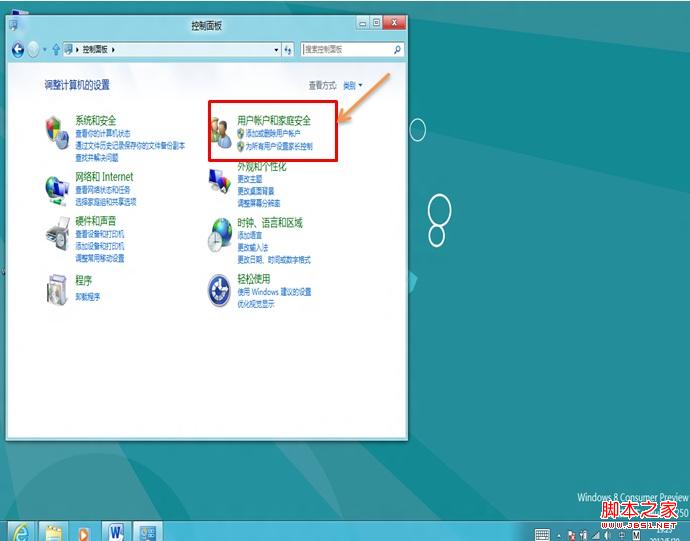690x541 pixels.
Task: Expand the address bar history dropdown
Action: pos(276,50)
